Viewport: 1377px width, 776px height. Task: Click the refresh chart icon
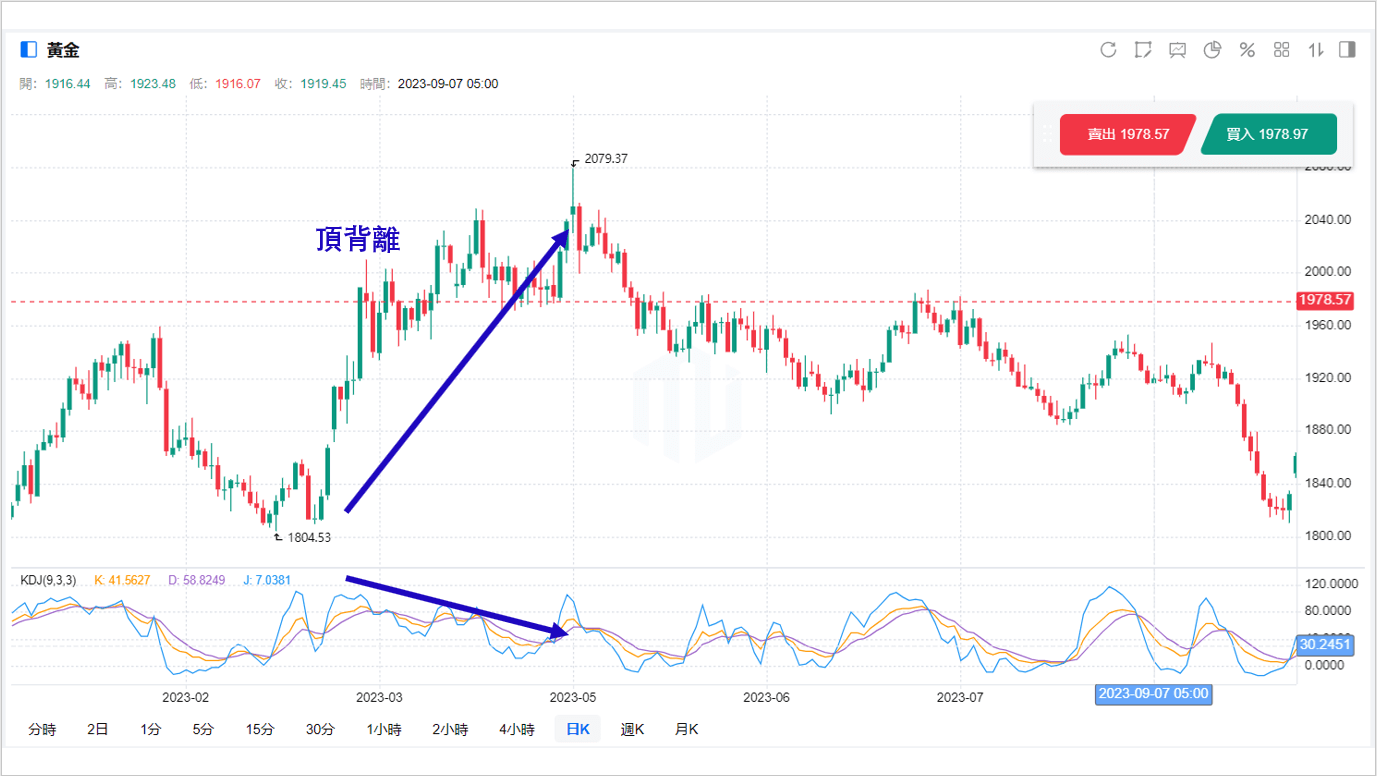tap(1108, 50)
